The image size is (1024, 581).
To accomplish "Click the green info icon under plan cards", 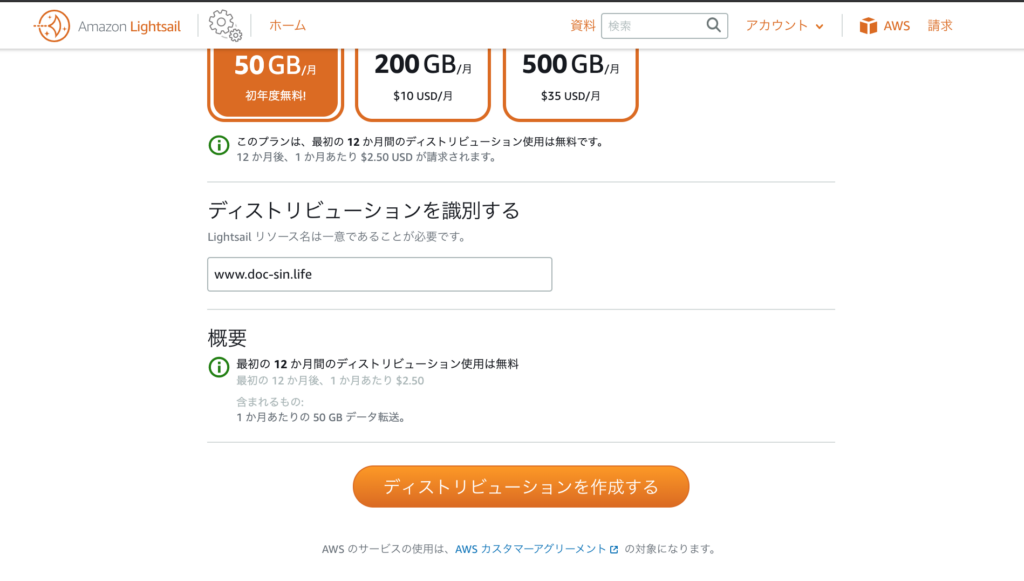I will [219, 145].
